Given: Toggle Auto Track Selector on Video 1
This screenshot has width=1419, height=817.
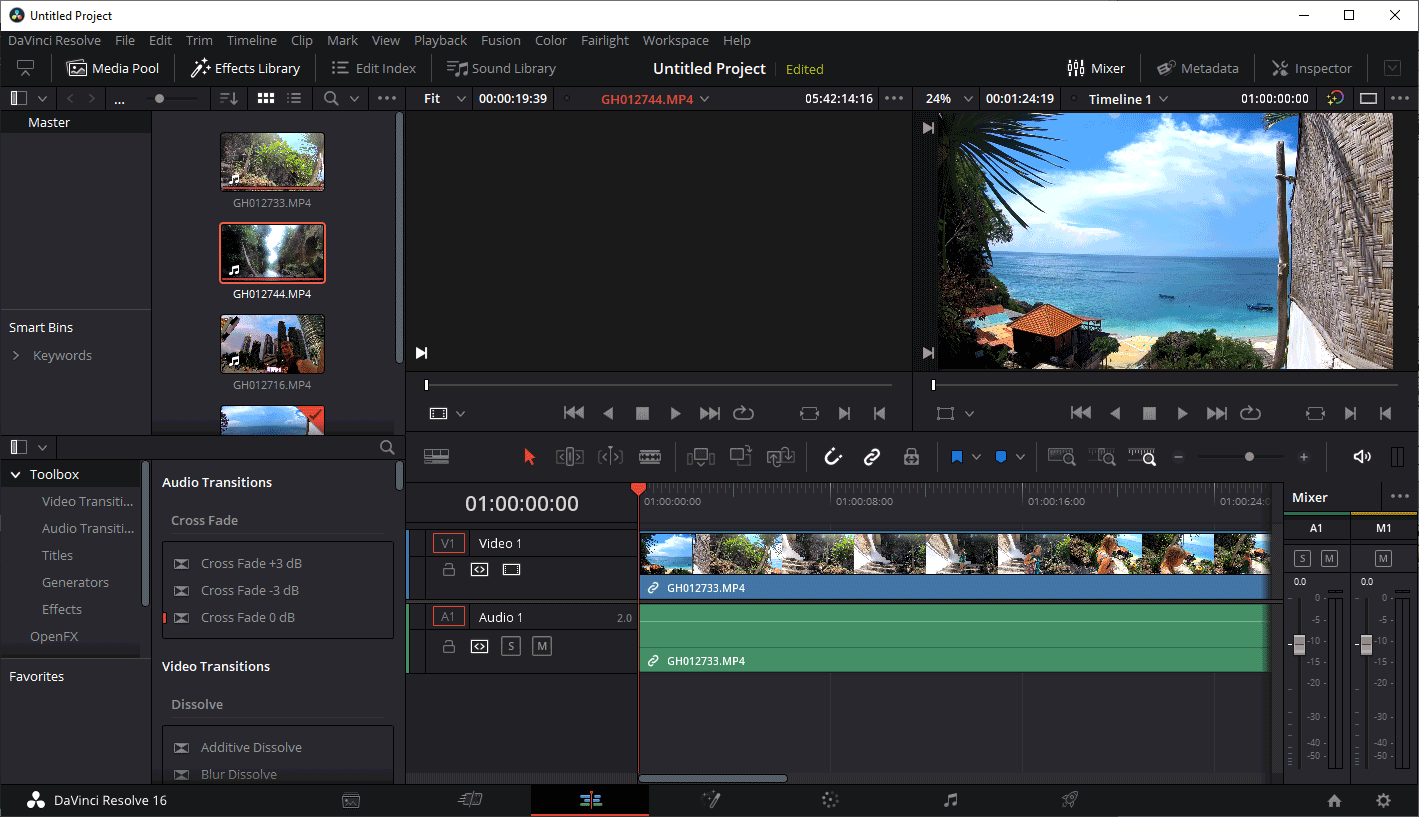Looking at the screenshot, I should click(479, 570).
